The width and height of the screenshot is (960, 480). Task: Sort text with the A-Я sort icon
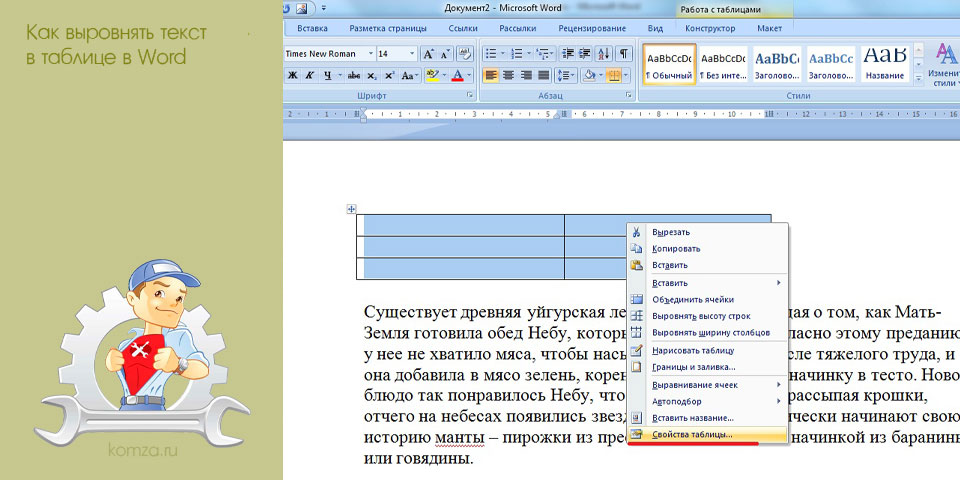click(x=603, y=54)
